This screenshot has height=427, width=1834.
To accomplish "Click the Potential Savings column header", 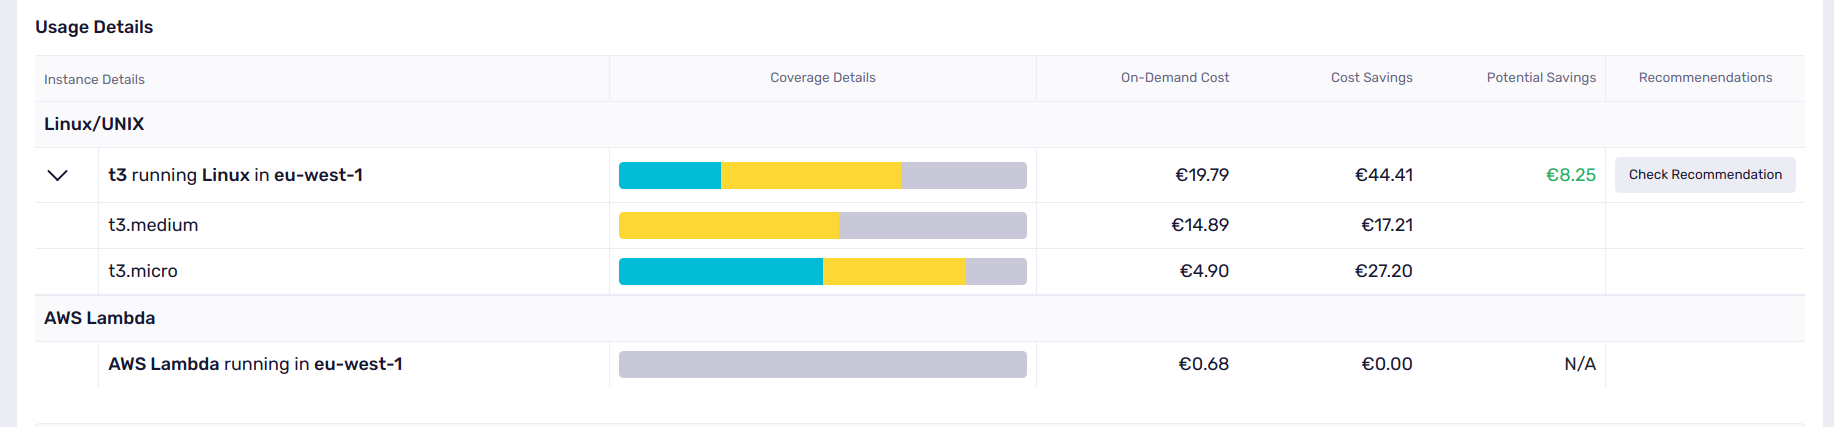I will point(1540,78).
